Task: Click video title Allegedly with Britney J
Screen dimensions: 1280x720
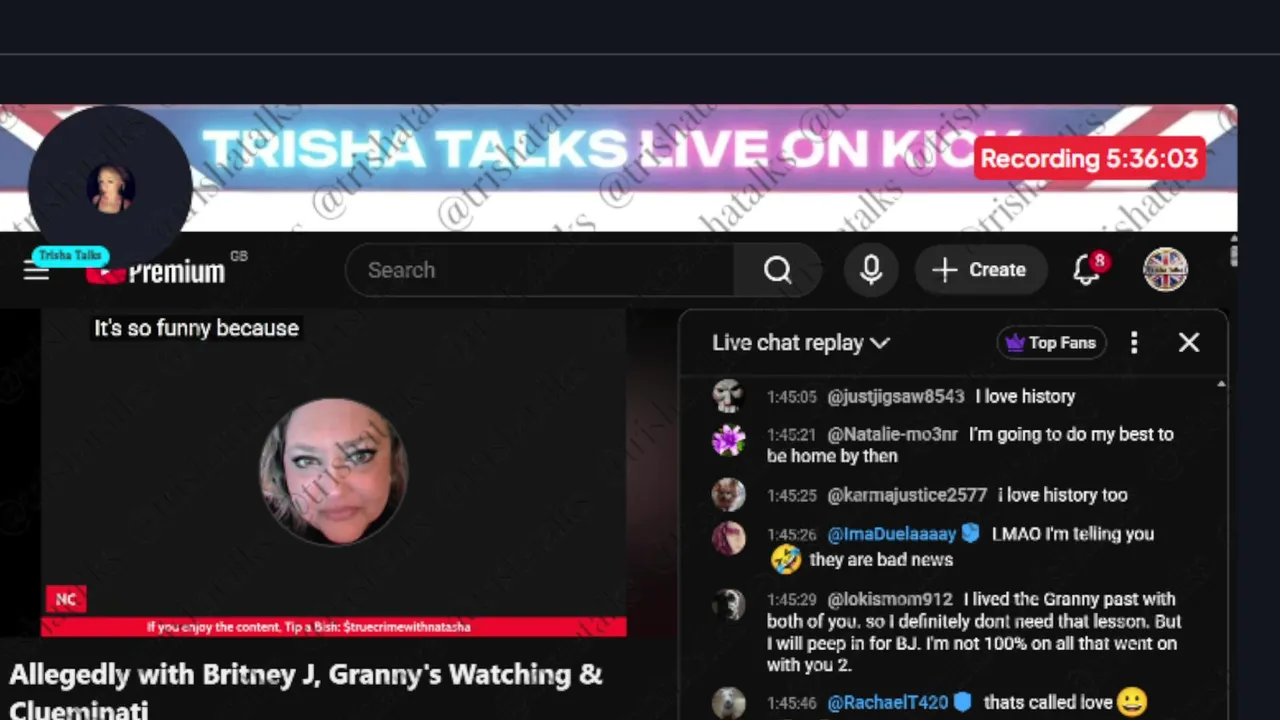Action: pos(305,692)
